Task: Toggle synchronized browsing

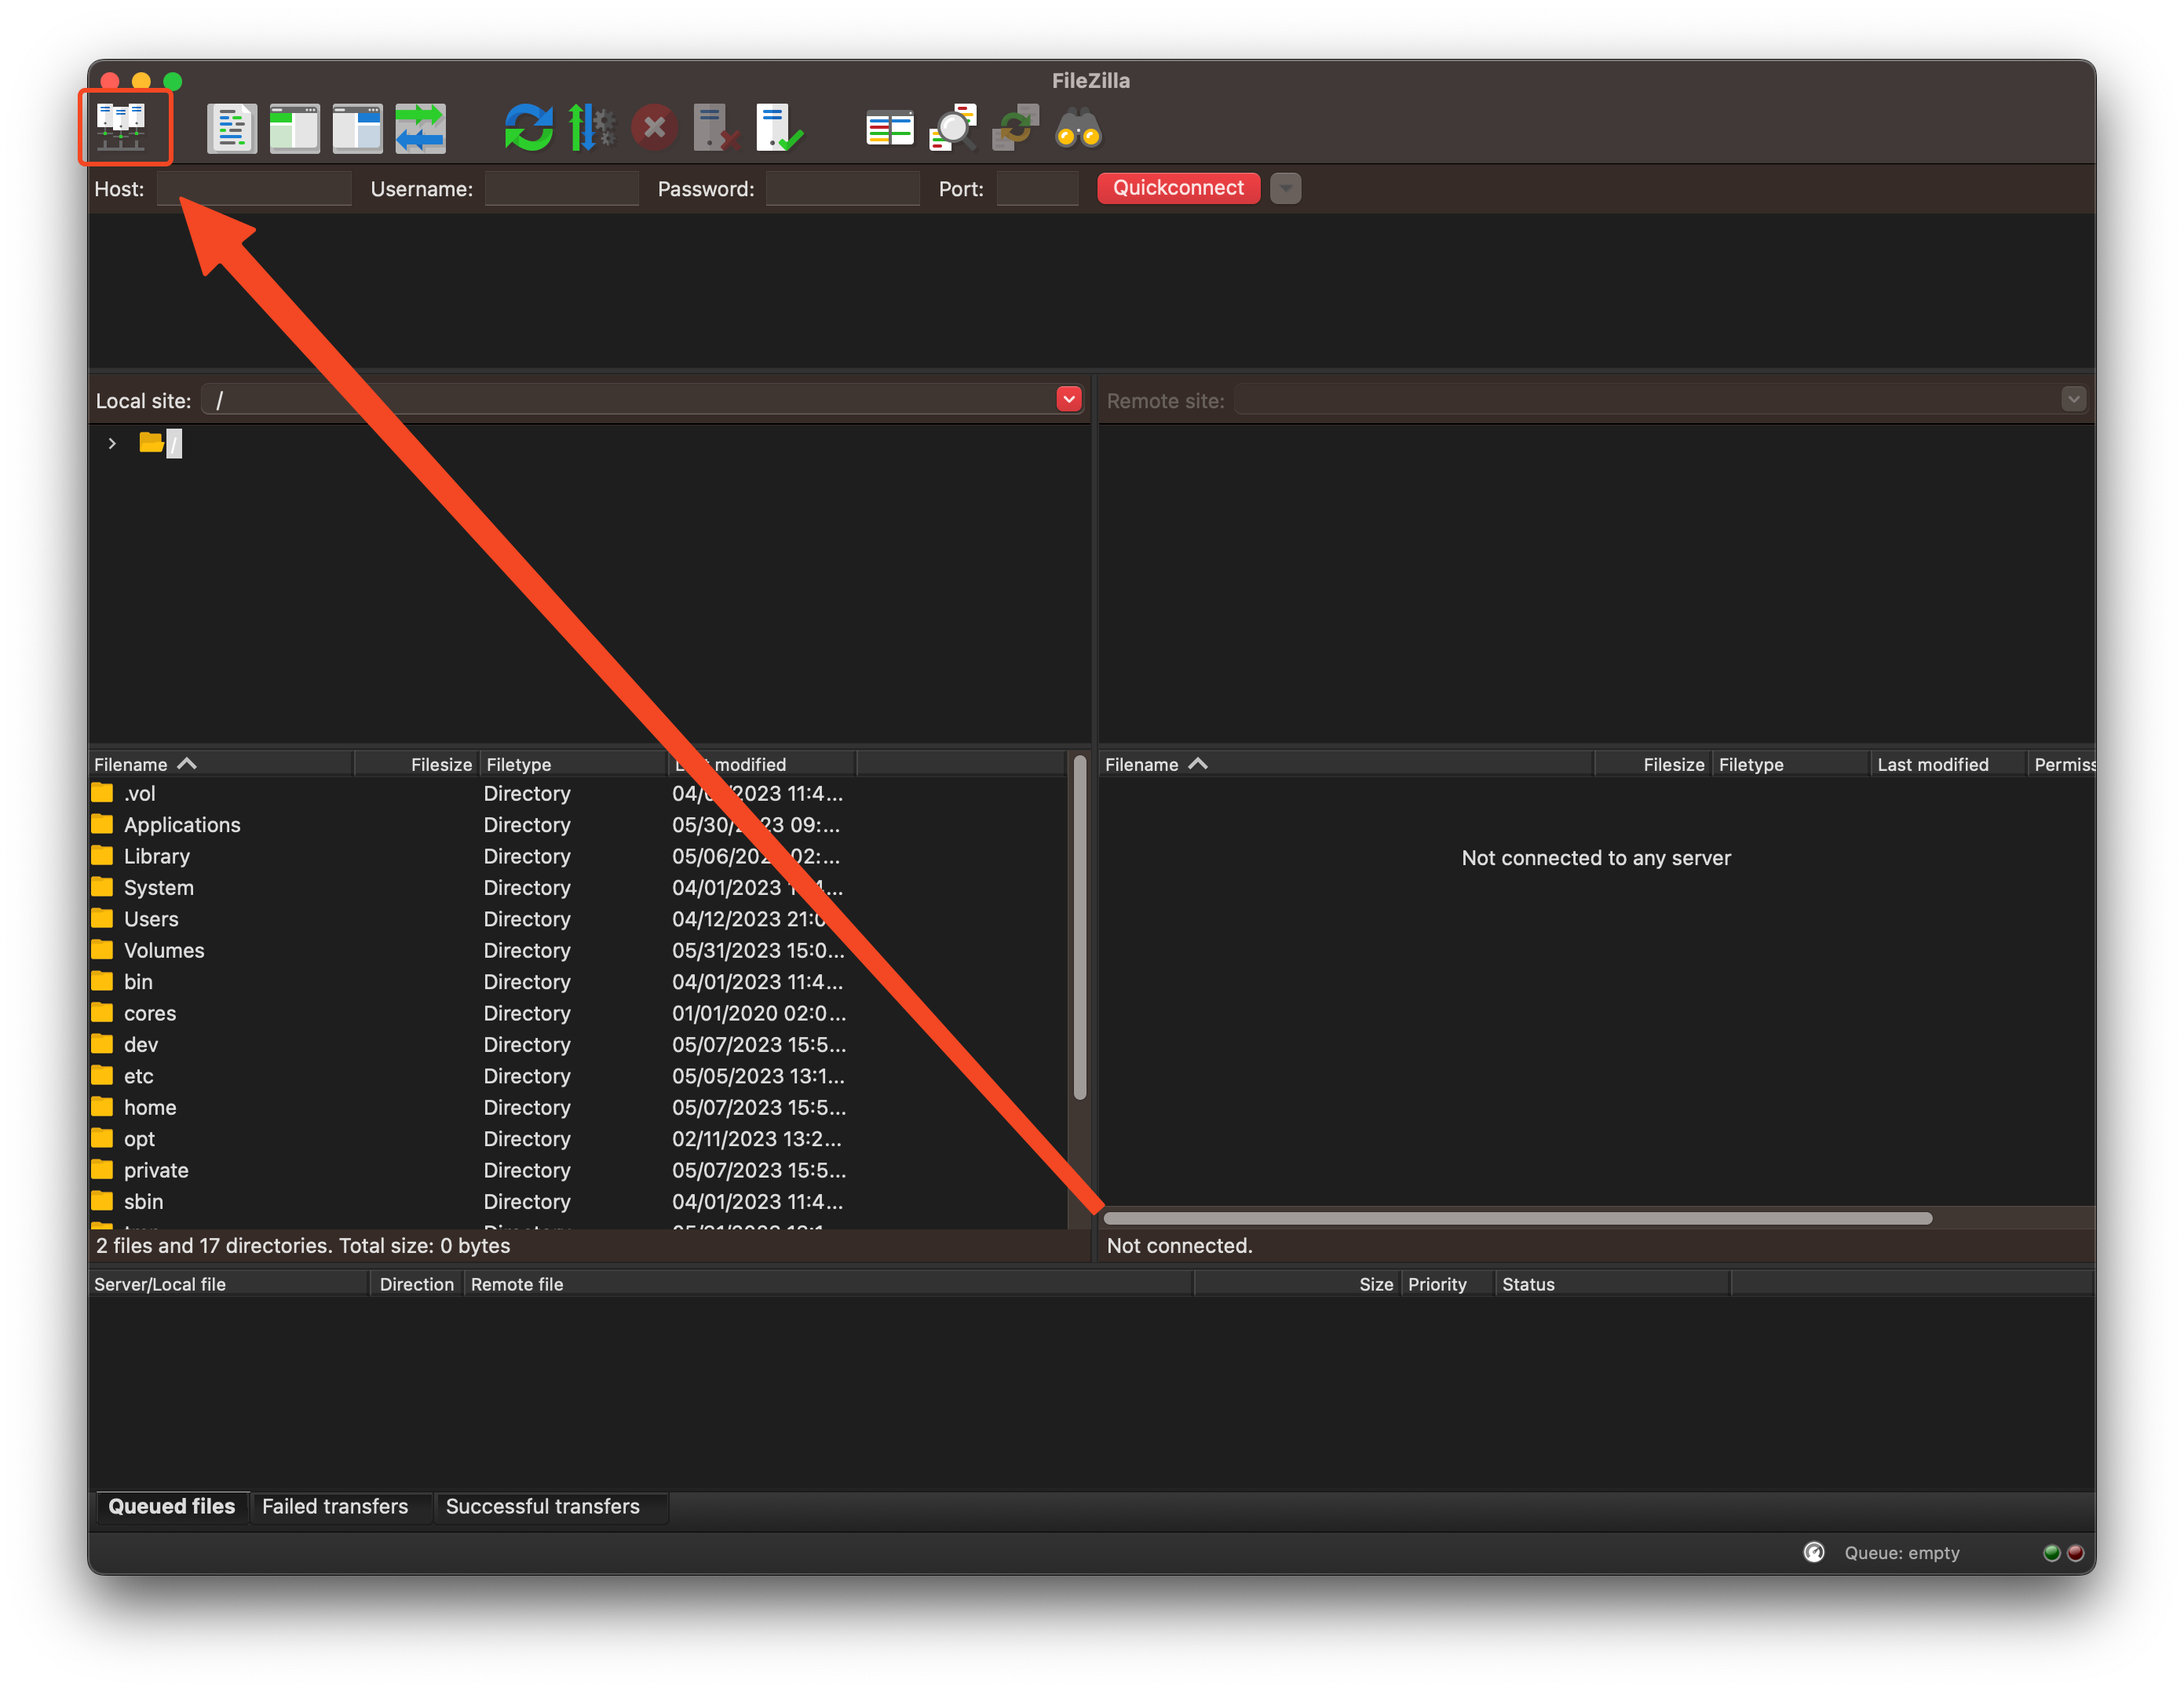Action: [x=1016, y=127]
